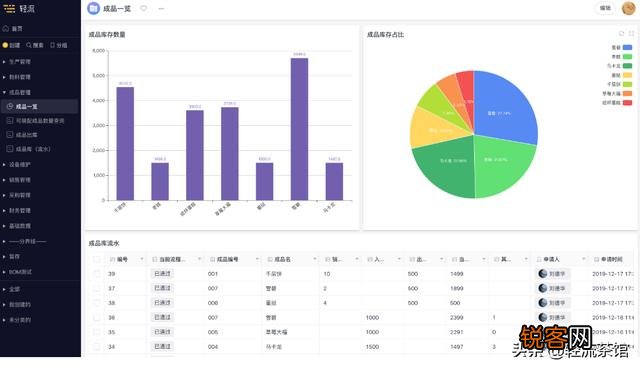Click the blue legend swatch in pie chart

point(627,47)
